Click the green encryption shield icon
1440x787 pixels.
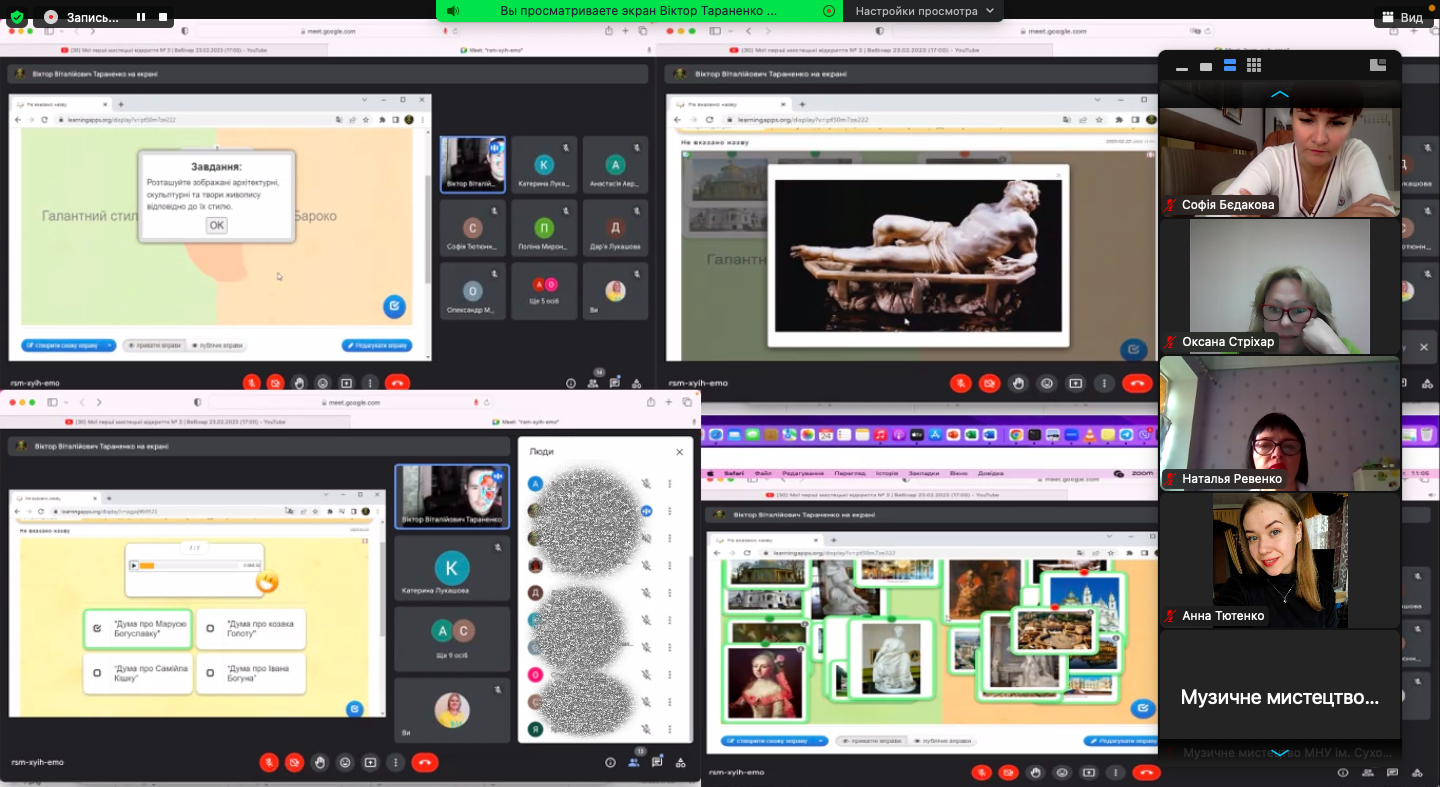point(17,17)
